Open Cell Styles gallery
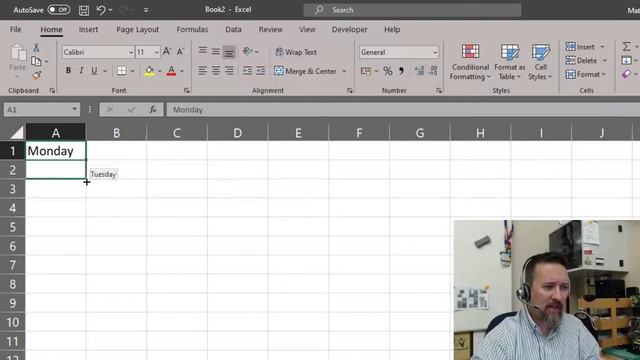 click(540, 62)
